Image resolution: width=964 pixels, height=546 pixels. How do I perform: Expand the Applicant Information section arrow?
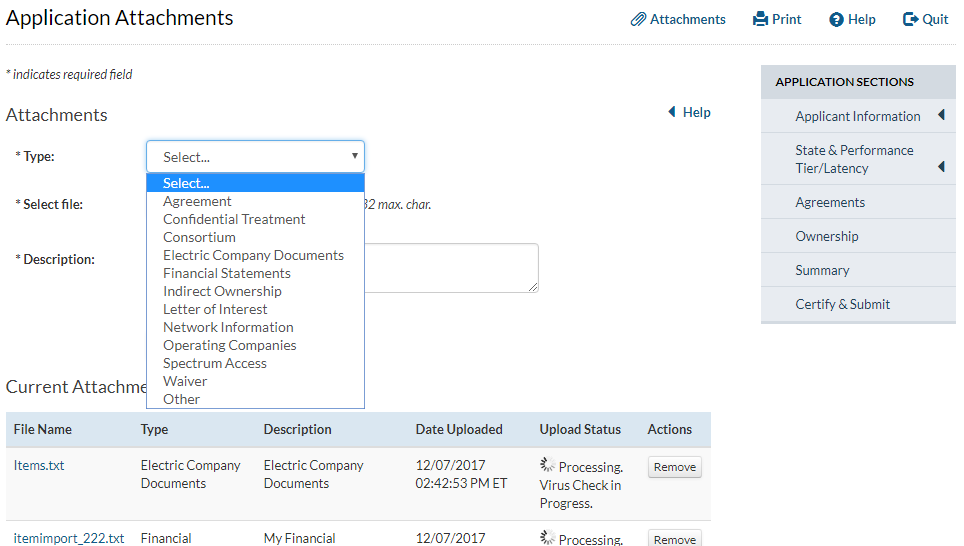[941, 116]
